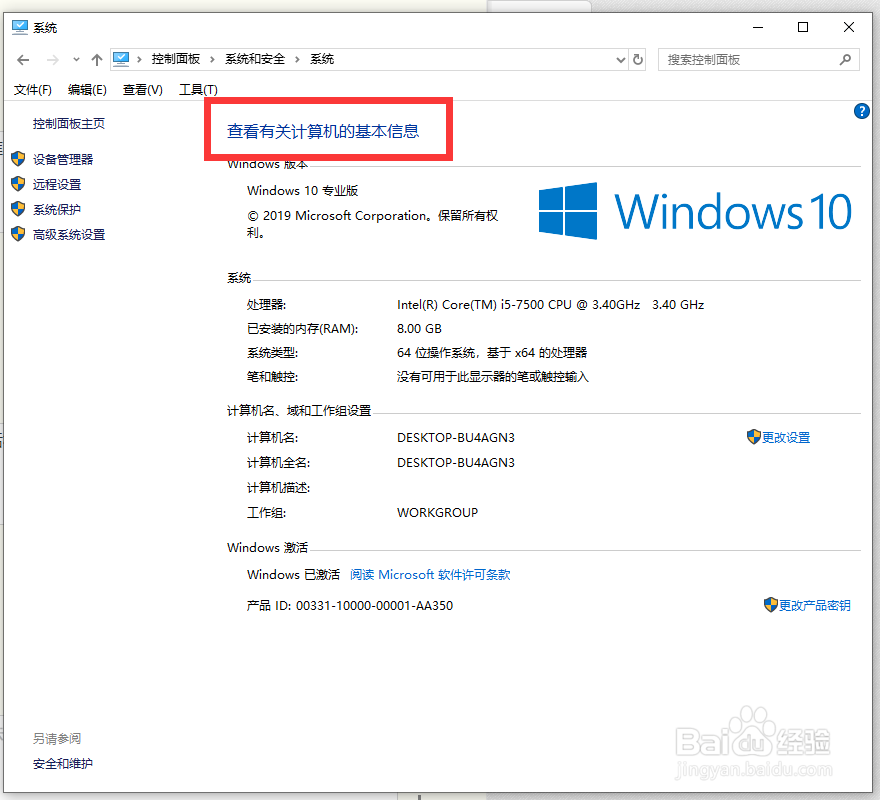Open the 文件(F) menu
The image size is (880, 800).
pos(33,90)
